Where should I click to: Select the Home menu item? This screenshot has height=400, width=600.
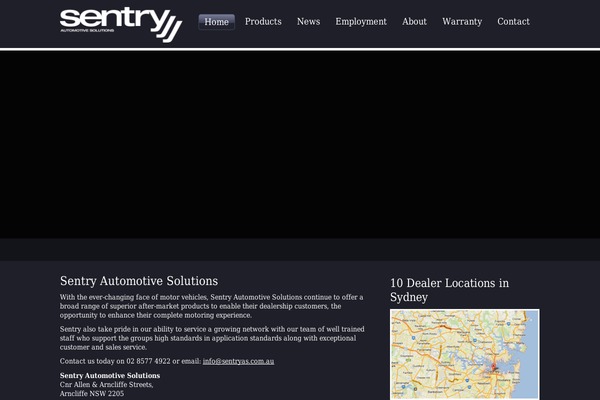click(x=217, y=22)
